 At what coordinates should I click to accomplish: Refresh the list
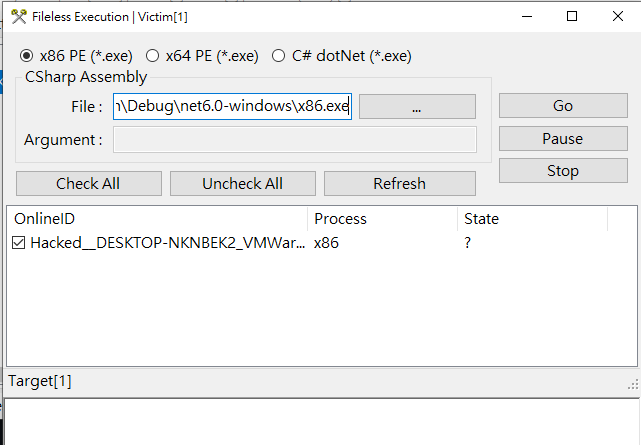(x=399, y=183)
